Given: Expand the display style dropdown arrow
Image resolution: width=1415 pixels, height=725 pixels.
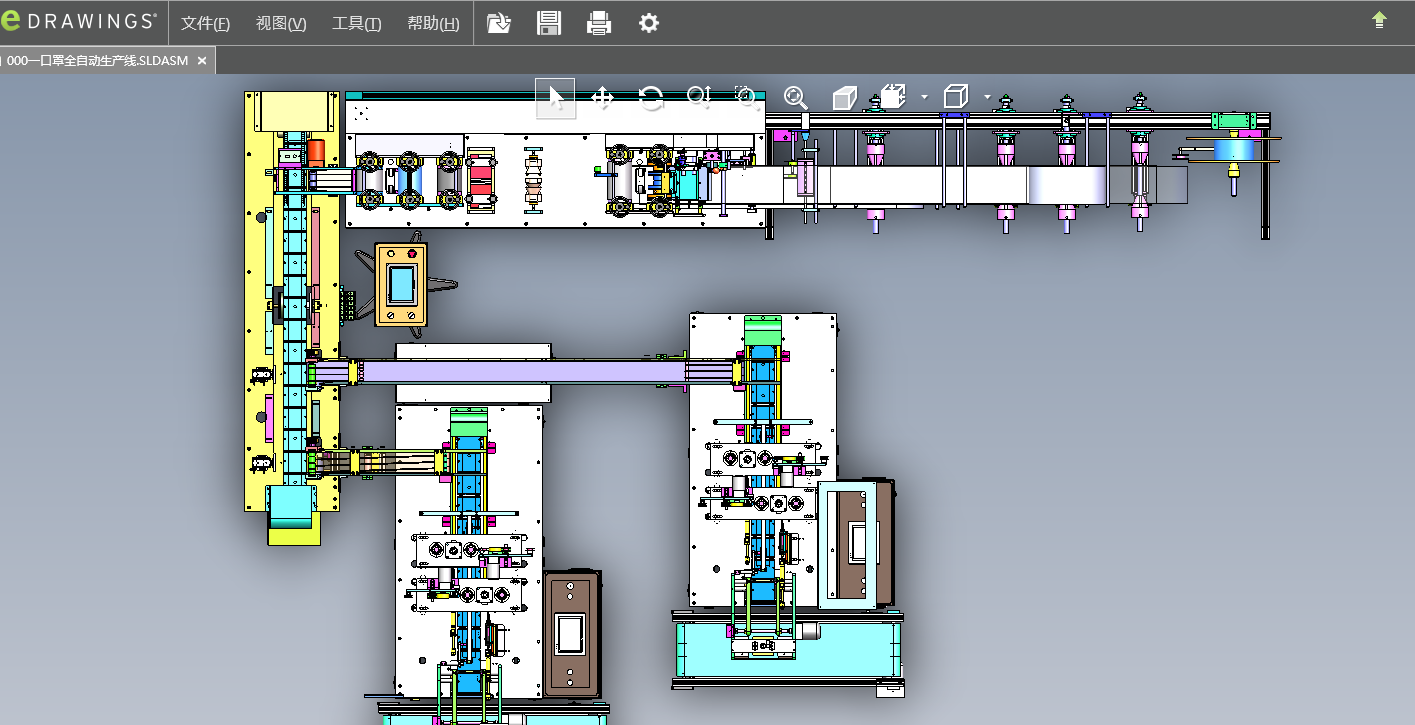Looking at the screenshot, I should (x=987, y=97).
